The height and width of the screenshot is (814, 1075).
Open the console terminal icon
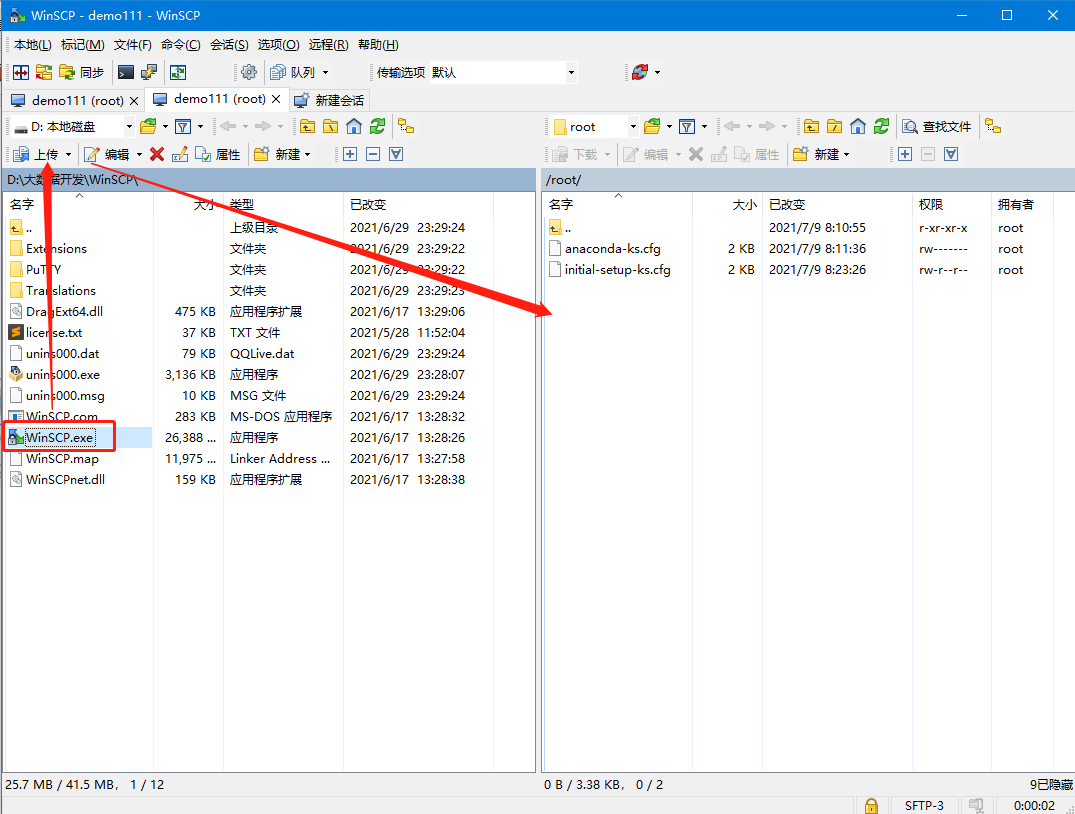pos(126,72)
